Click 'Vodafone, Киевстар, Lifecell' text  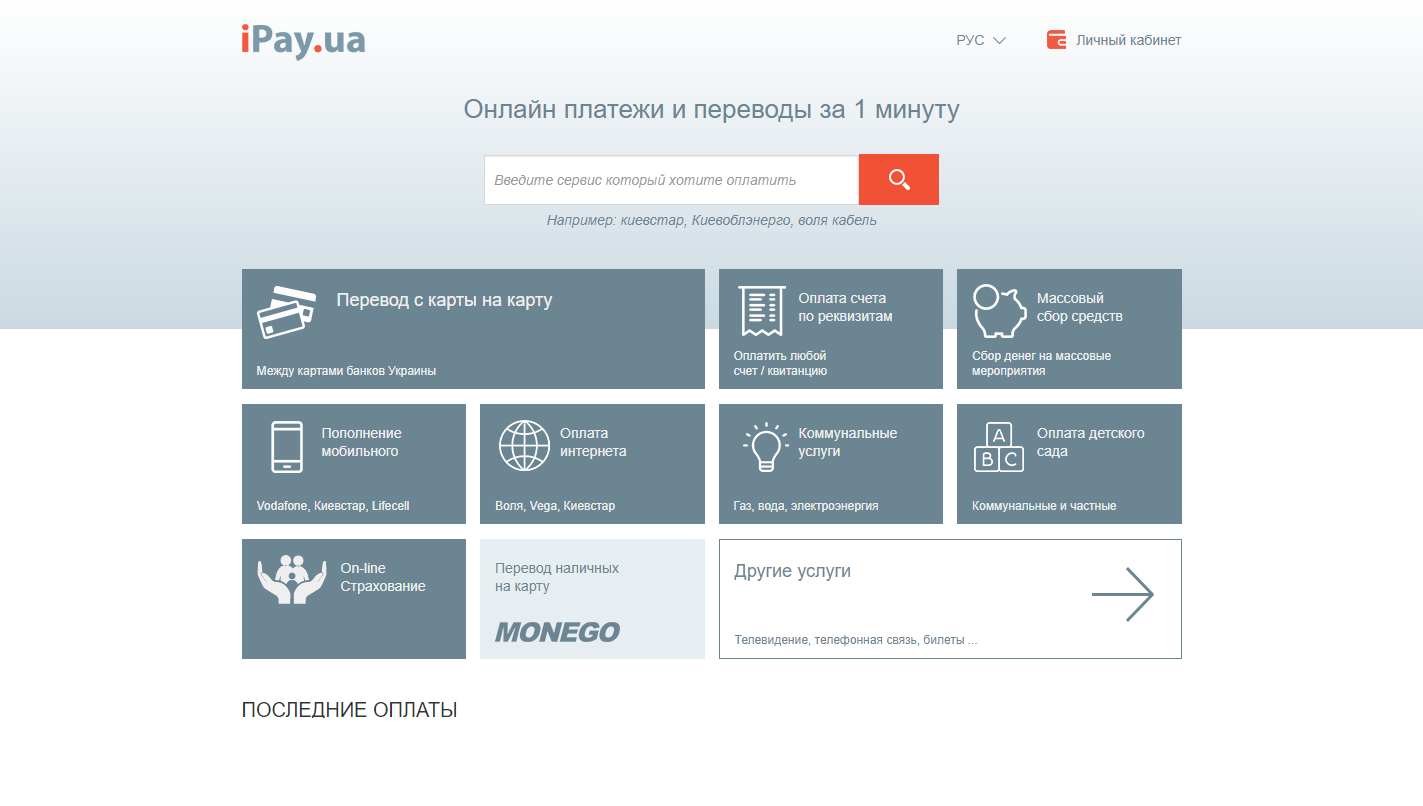pos(333,506)
